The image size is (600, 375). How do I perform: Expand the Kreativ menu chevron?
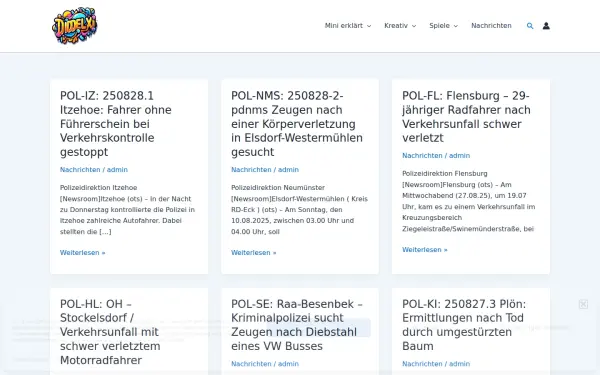414,26
